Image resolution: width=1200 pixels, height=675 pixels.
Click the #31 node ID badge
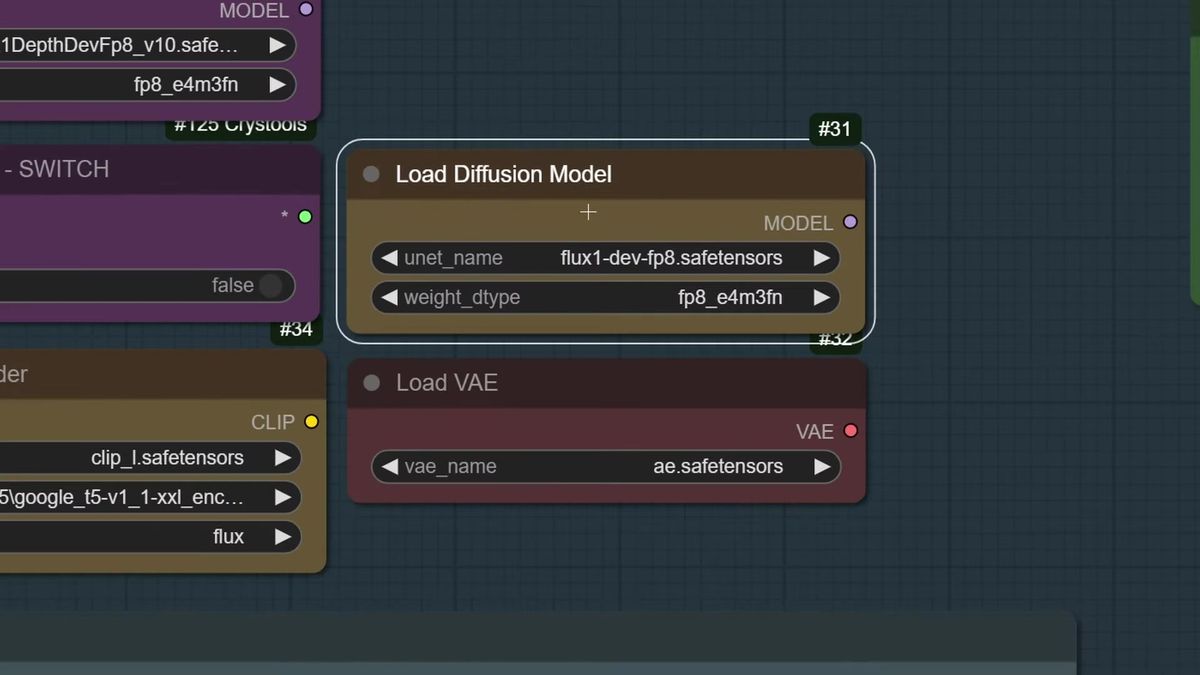click(x=835, y=129)
